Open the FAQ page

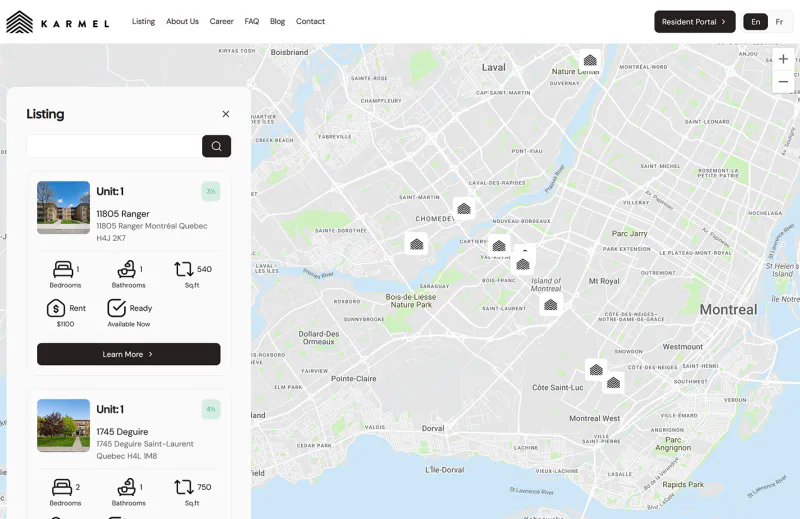[252, 21]
